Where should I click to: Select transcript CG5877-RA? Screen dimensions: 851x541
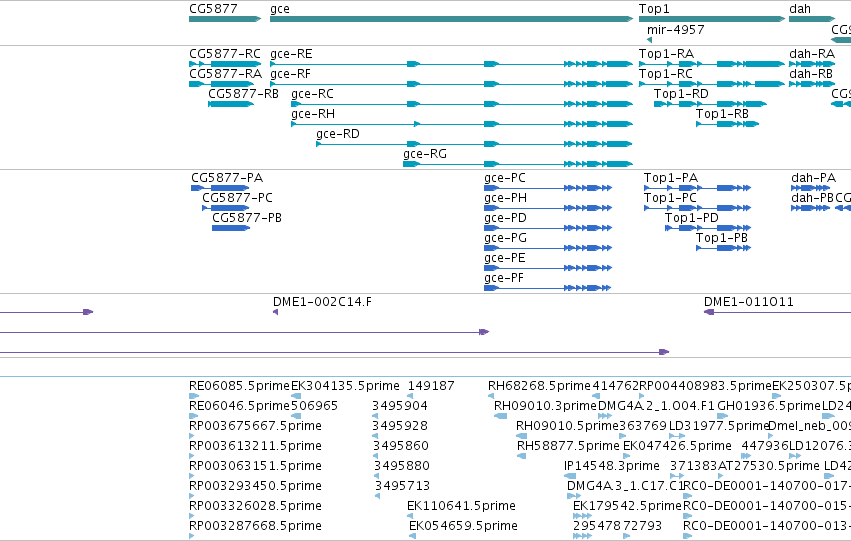click(221, 84)
